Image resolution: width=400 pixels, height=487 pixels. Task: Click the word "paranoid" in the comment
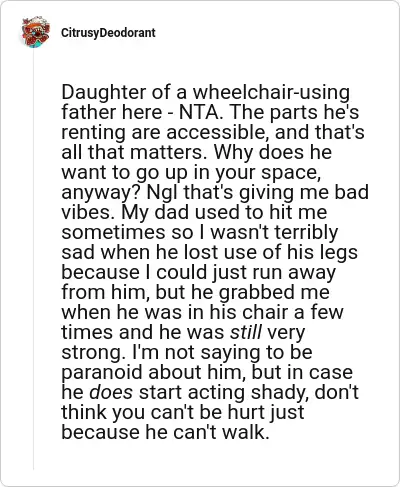pyautogui.click(x=102, y=372)
